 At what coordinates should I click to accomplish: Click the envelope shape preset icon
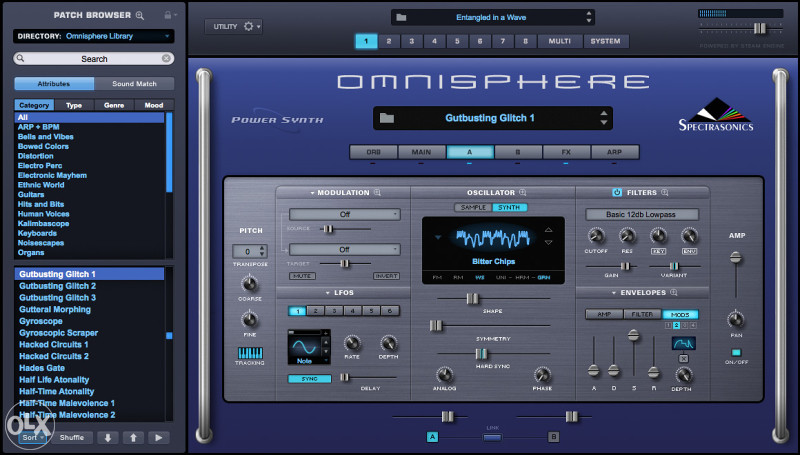point(684,343)
